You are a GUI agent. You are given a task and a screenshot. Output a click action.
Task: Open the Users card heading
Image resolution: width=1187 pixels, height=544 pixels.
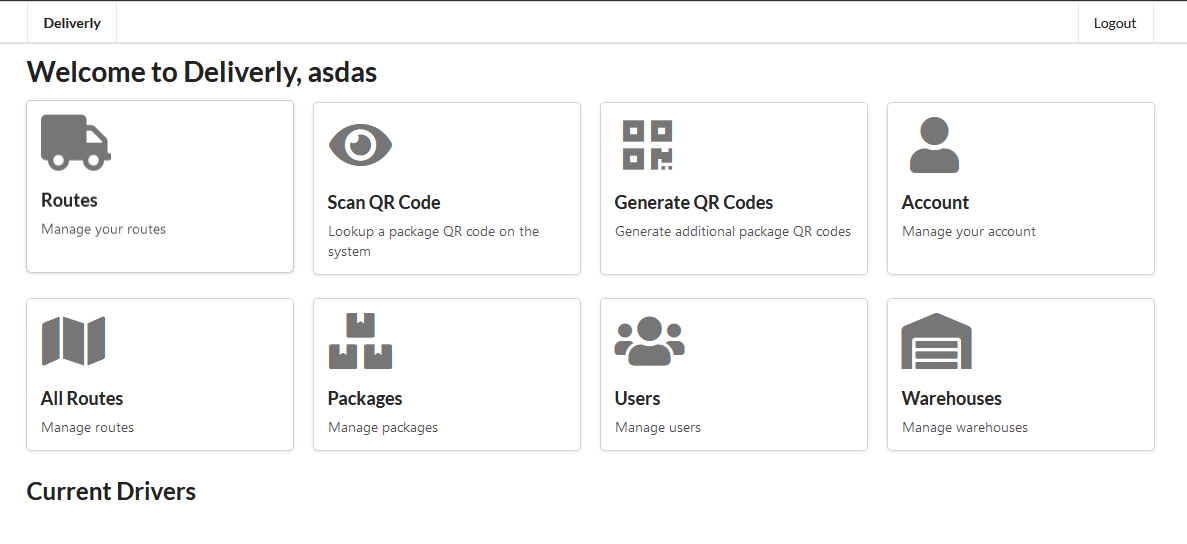coord(638,398)
